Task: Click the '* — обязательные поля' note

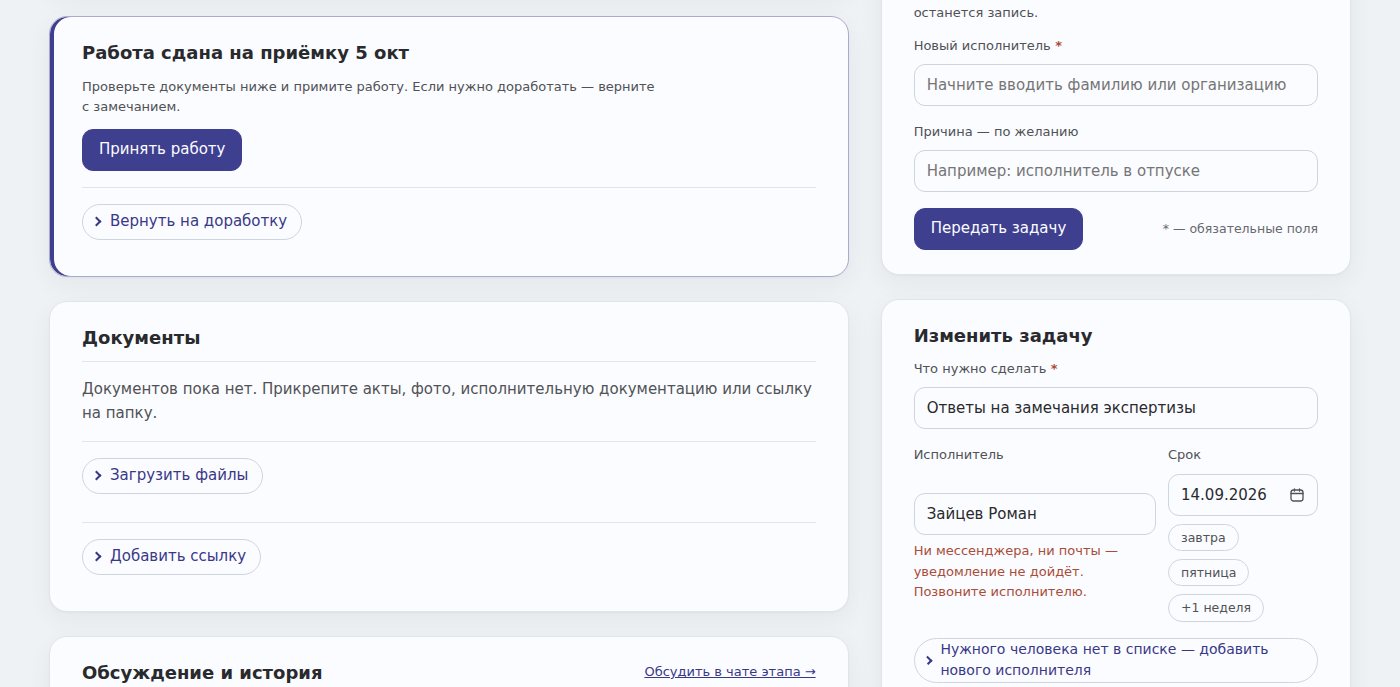Action: (x=1240, y=229)
